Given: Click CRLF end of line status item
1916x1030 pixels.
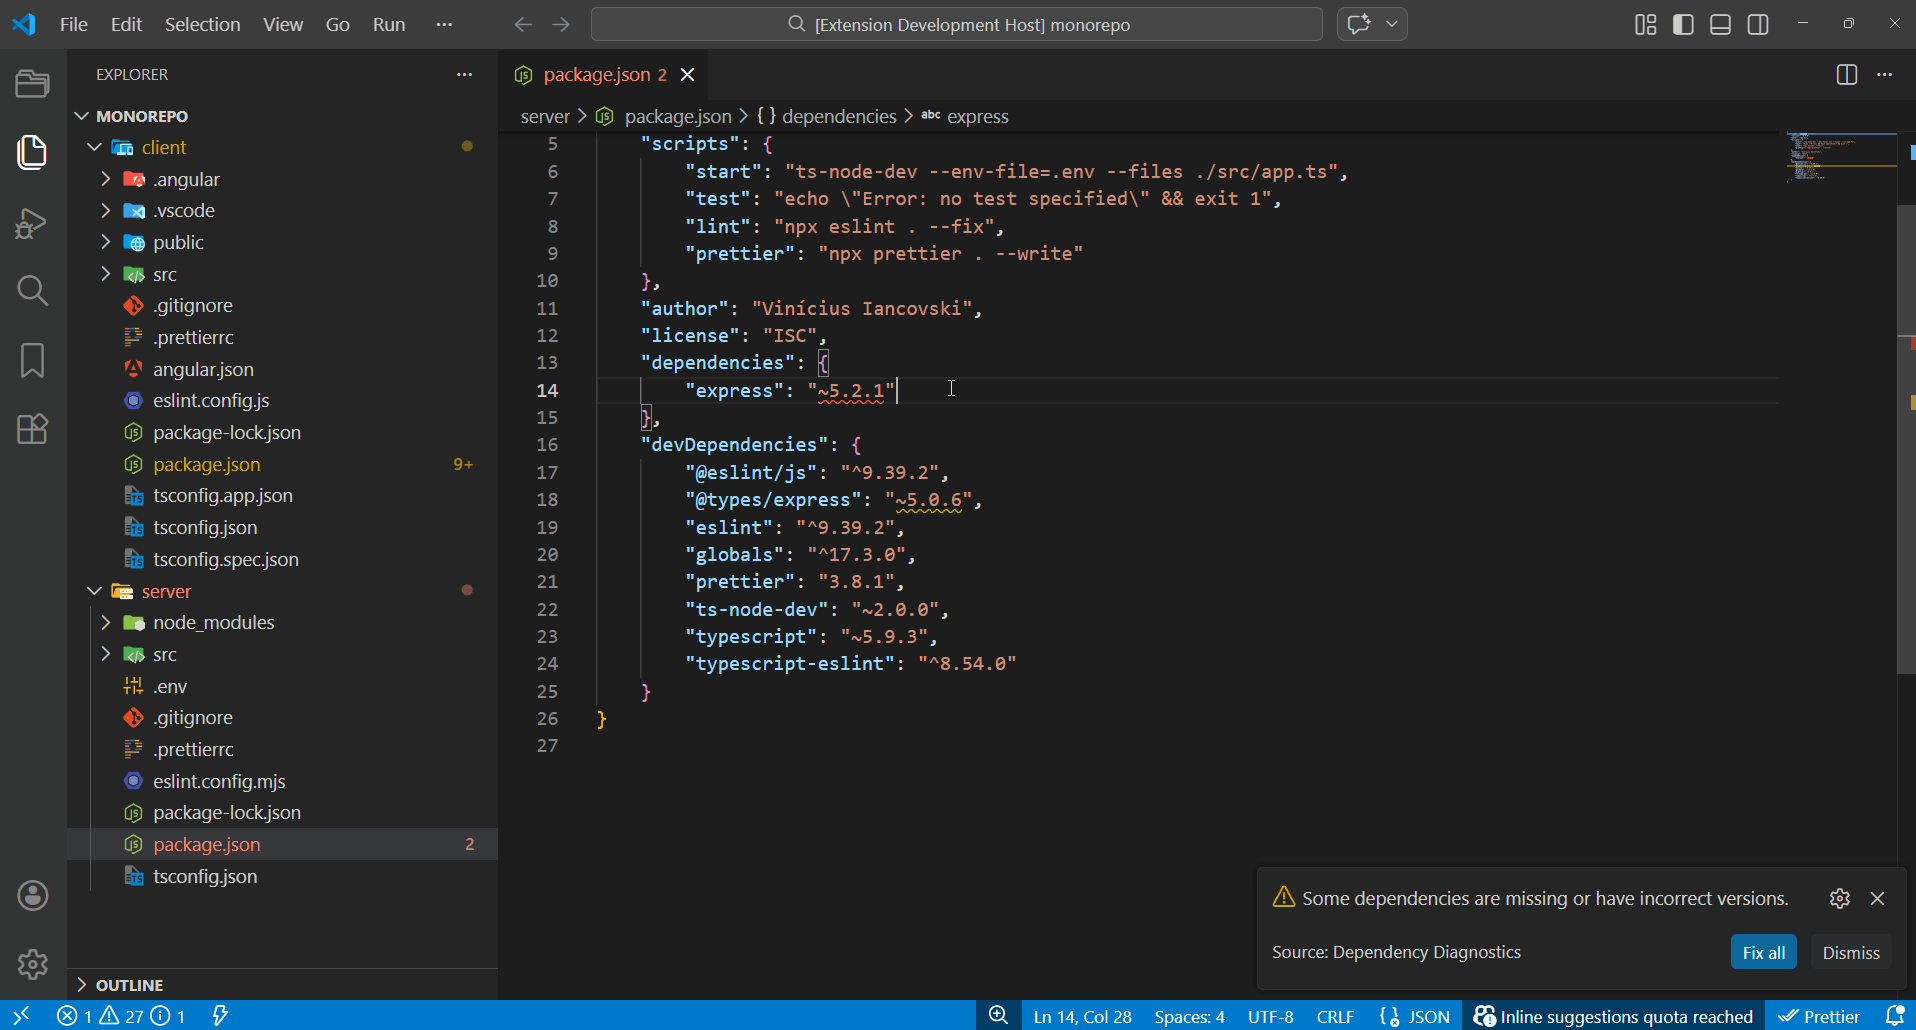Looking at the screenshot, I should [x=1335, y=1016].
